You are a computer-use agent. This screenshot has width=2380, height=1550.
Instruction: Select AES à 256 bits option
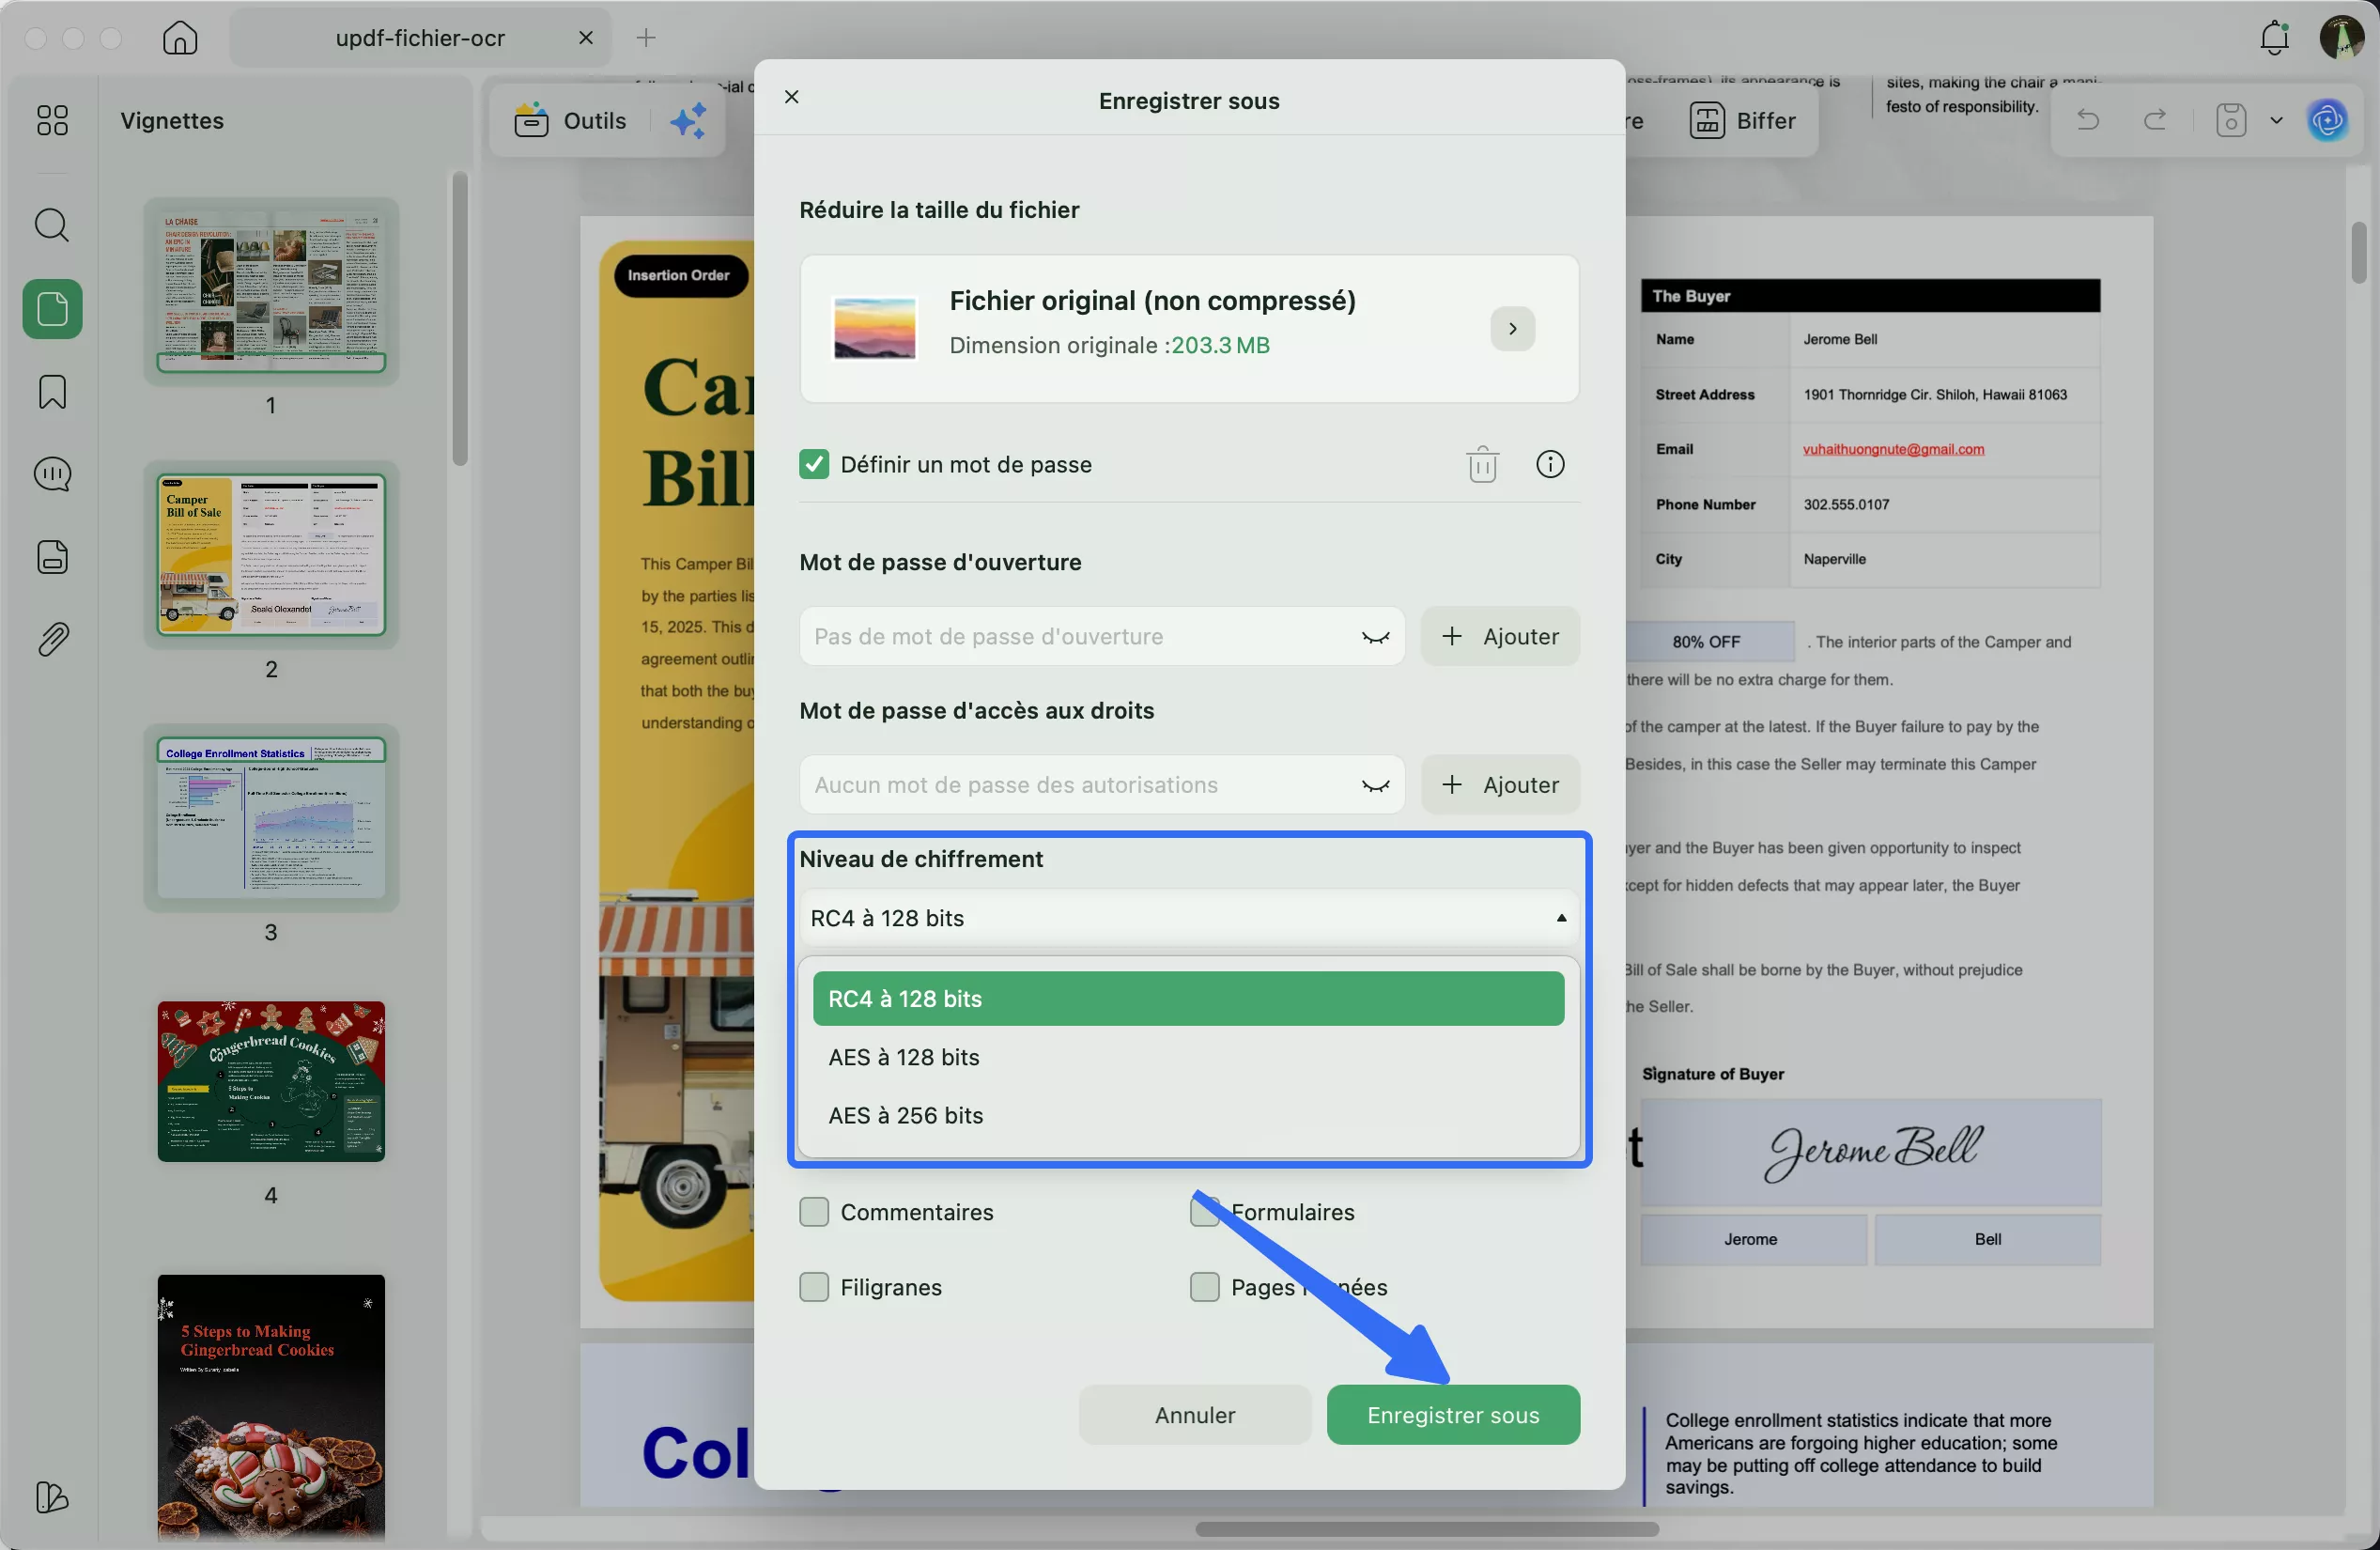point(906,1116)
